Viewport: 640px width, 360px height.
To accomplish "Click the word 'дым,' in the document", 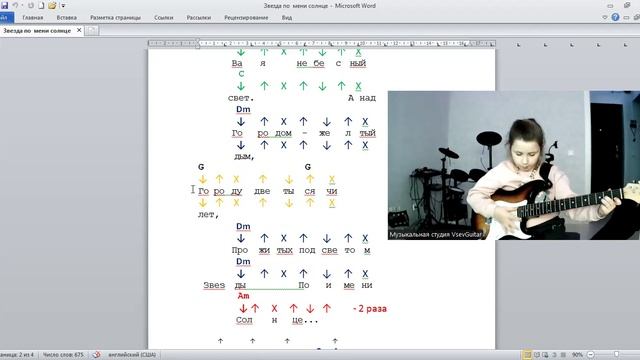I will (244, 156).
